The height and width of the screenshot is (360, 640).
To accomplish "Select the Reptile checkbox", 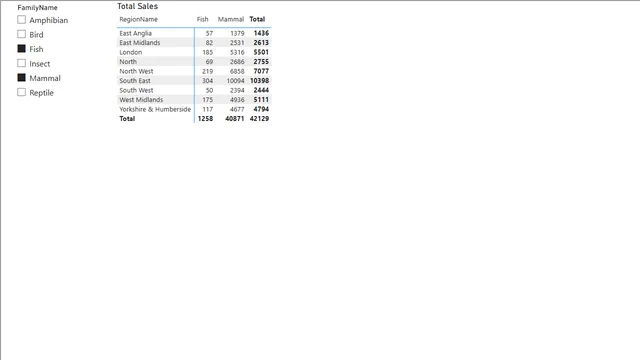I will (x=22, y=92).
